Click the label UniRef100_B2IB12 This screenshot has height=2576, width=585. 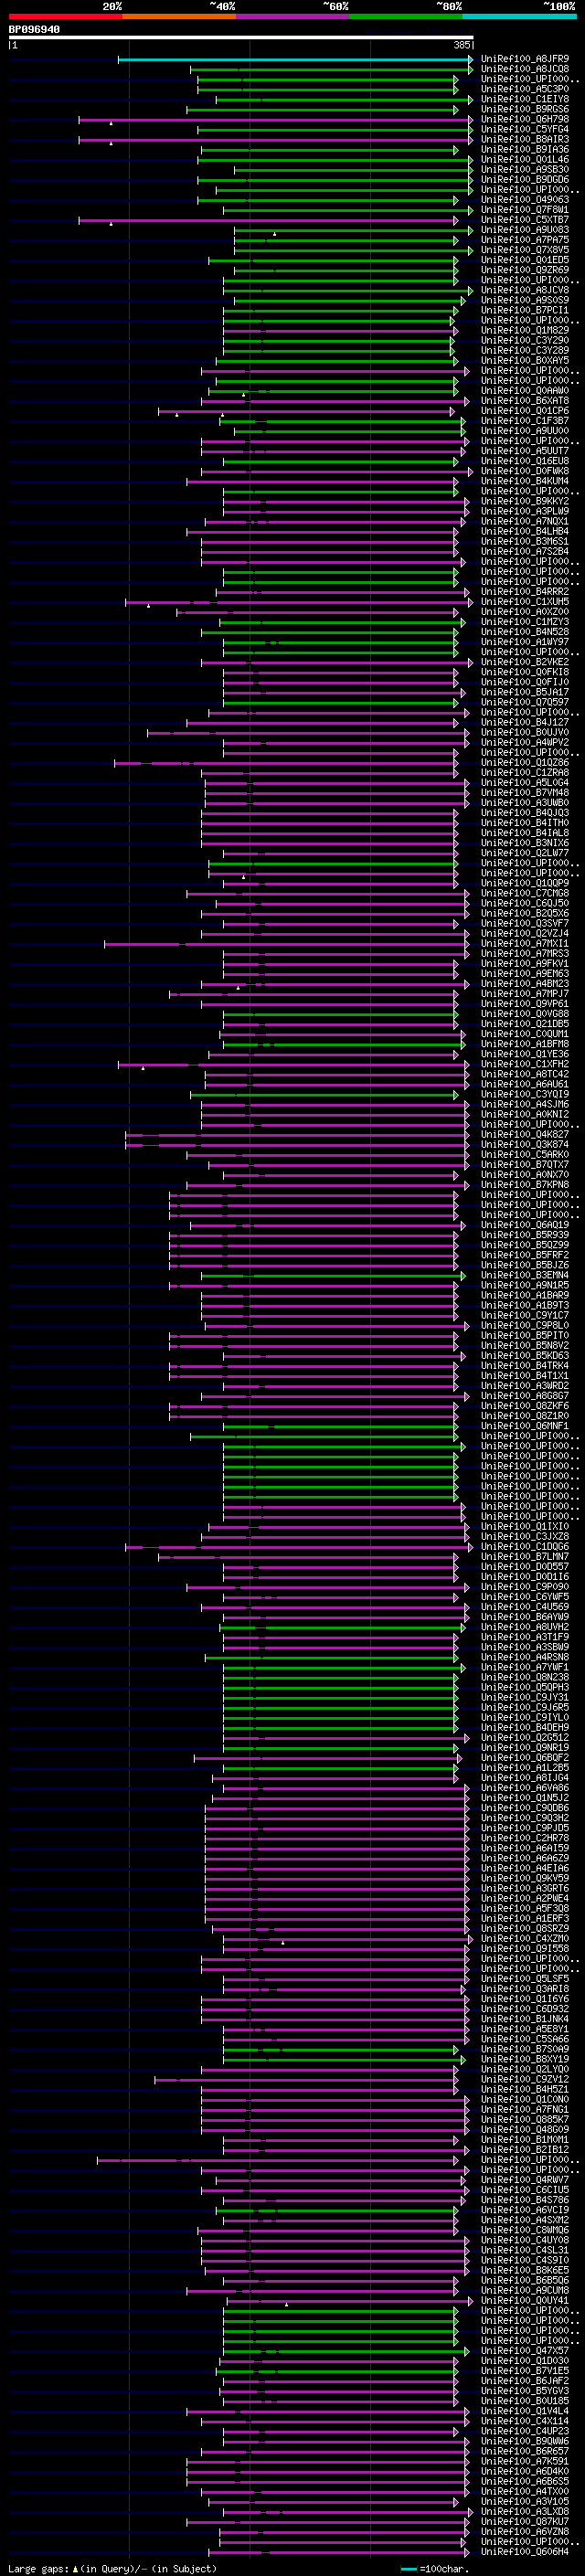click(x=525, y=2149)
